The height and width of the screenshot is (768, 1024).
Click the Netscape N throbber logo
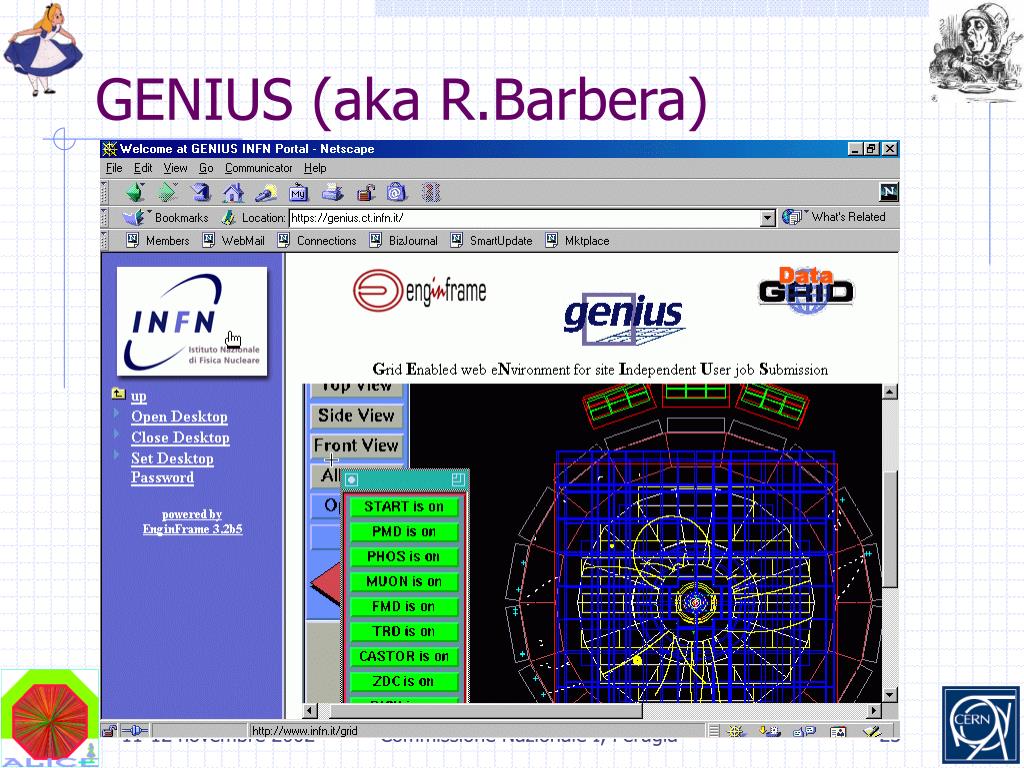point(889,192)
